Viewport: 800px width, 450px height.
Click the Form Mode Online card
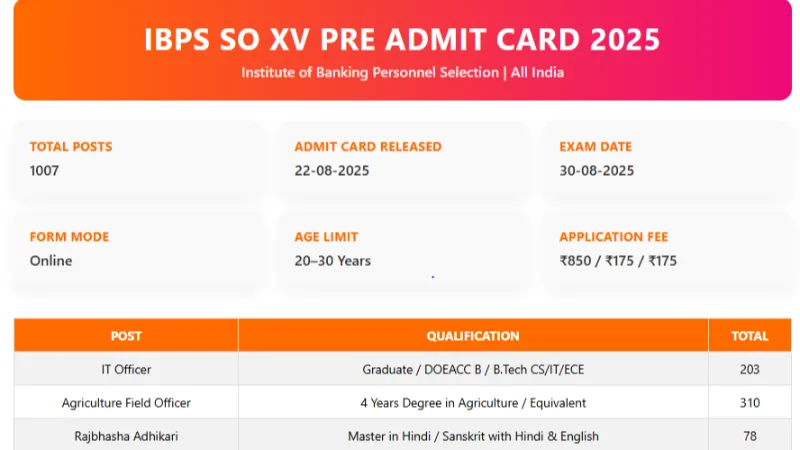coord(138,249)
